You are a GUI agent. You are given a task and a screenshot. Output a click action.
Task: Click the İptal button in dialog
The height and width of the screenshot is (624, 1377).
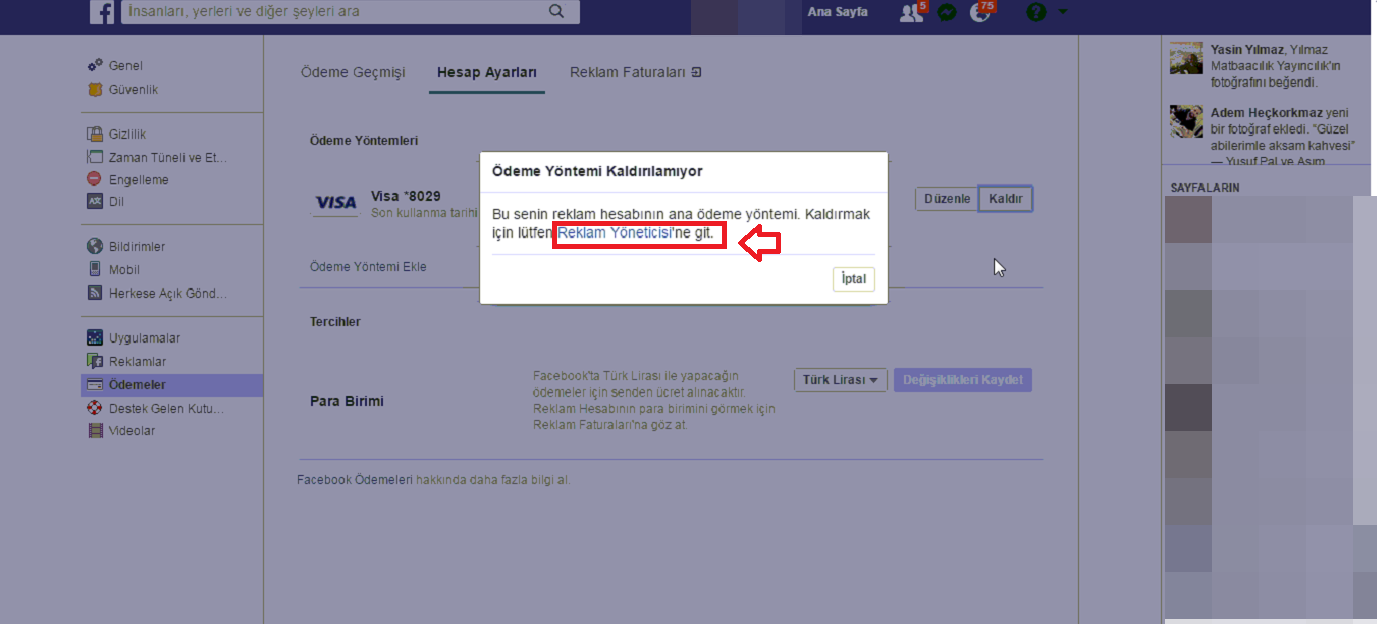click(853, 279)
